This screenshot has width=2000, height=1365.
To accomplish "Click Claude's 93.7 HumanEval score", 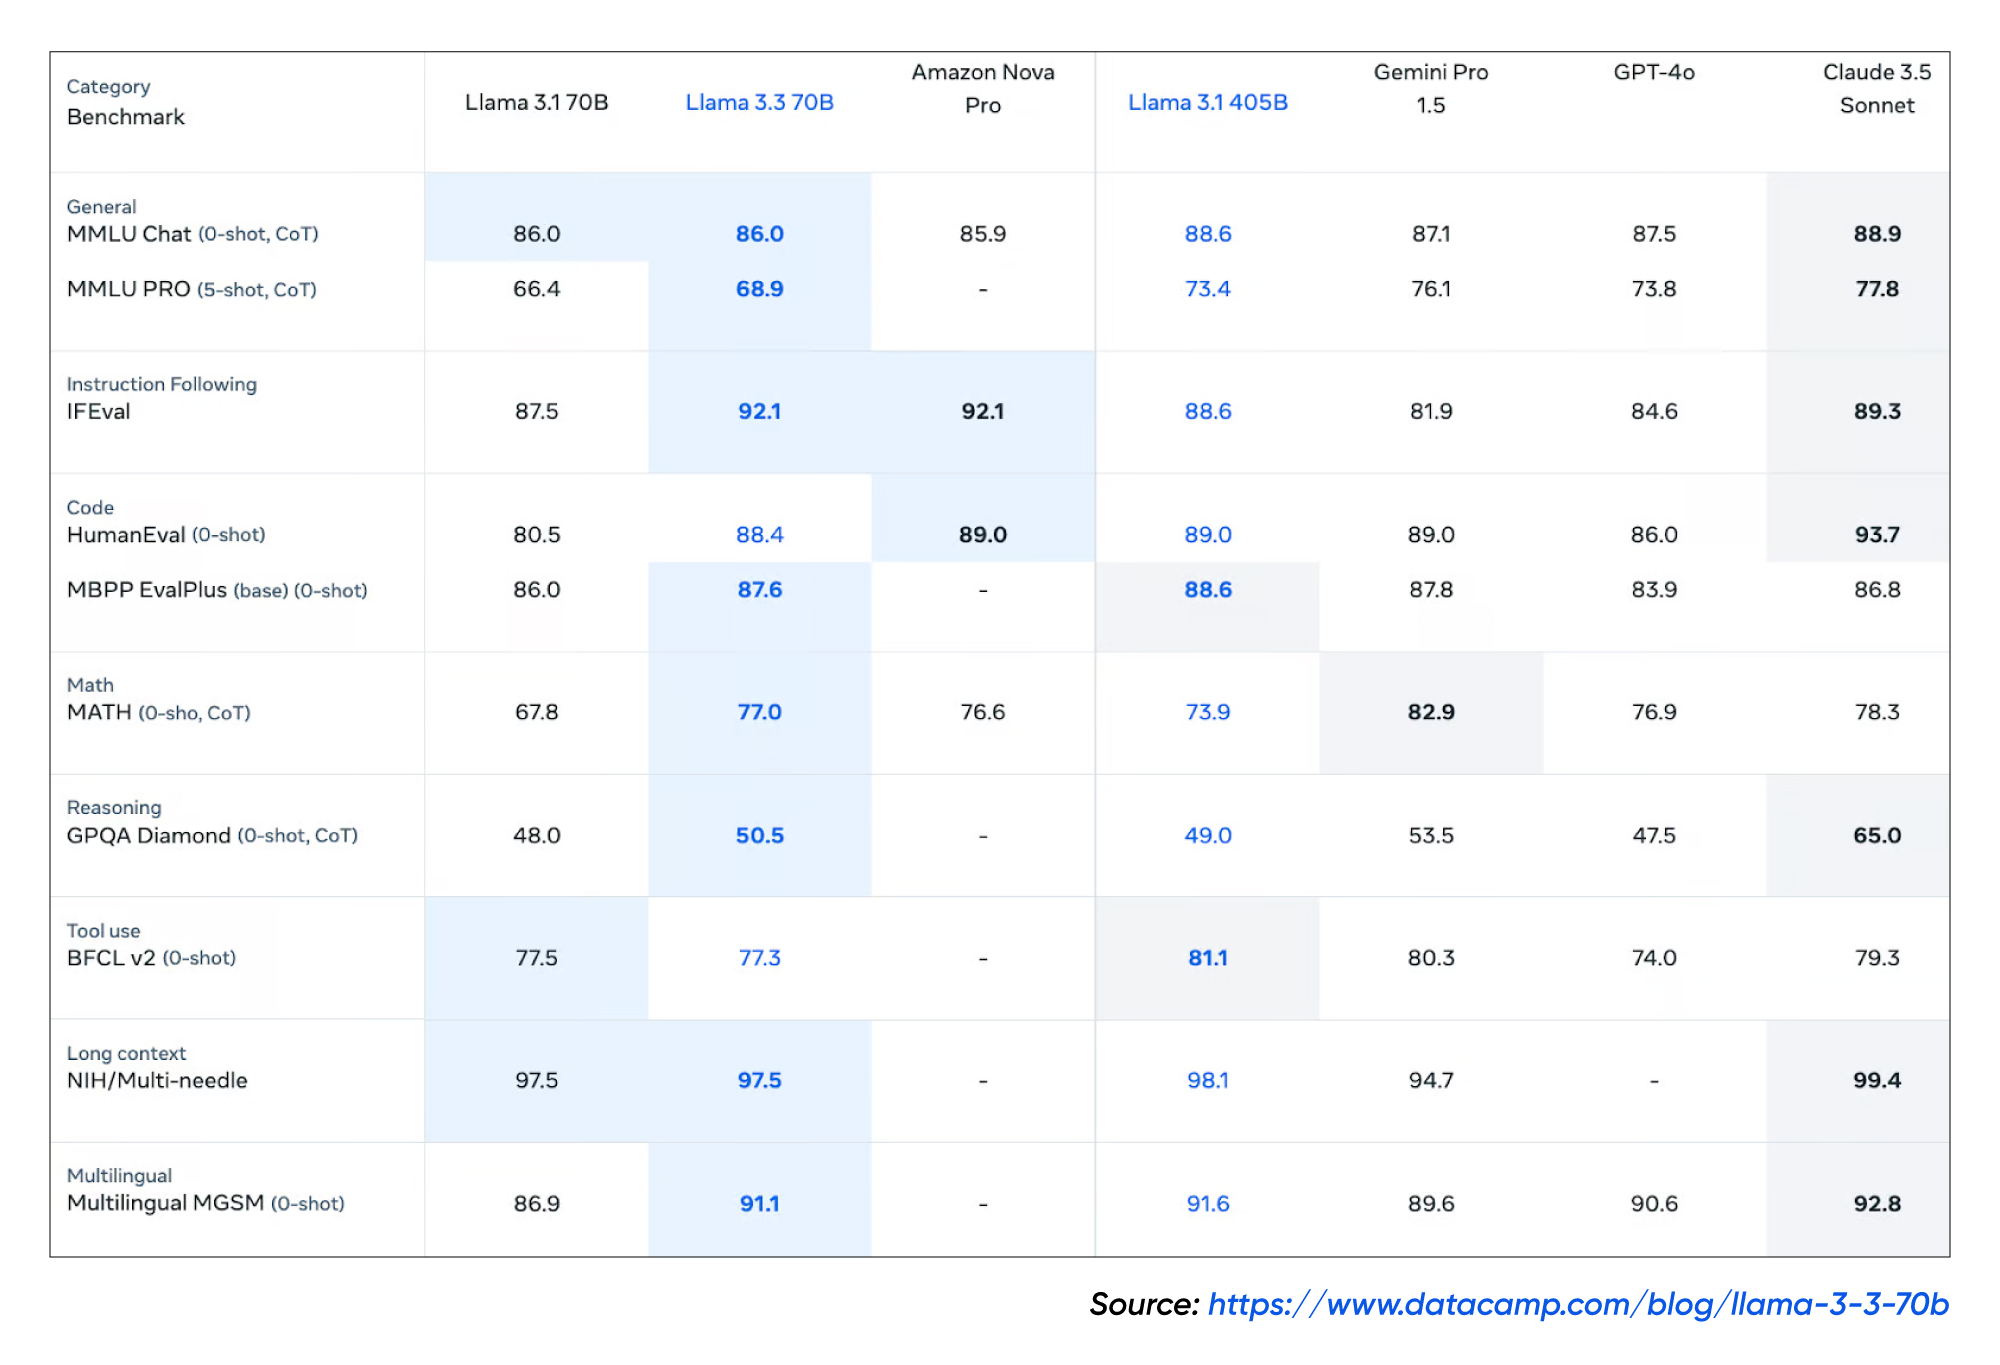I will (1876, 535).
